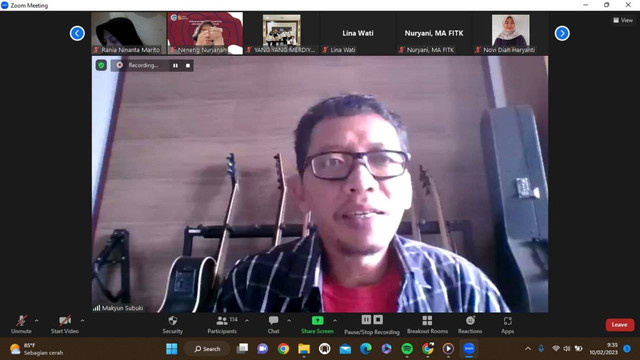Open Google Chrome from taskbar

click(283, 349)
